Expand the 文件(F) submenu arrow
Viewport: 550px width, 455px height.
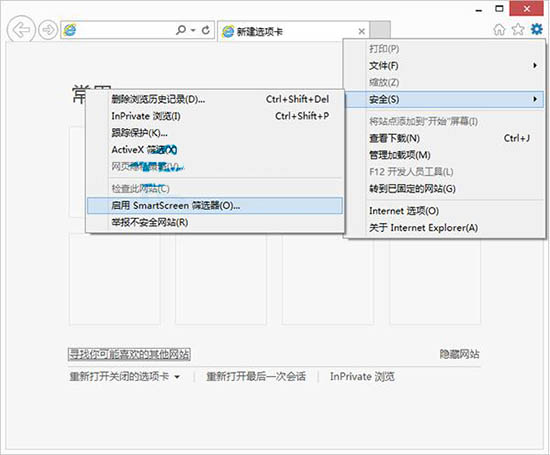(x=535, y=66)
